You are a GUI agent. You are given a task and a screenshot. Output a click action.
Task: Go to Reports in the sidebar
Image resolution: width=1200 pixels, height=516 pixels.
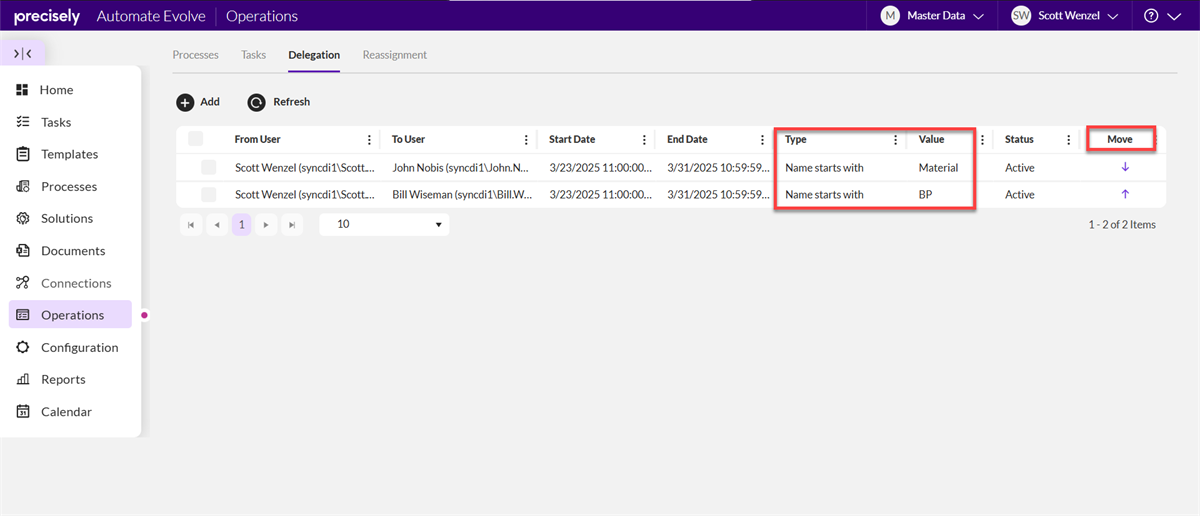63,380
